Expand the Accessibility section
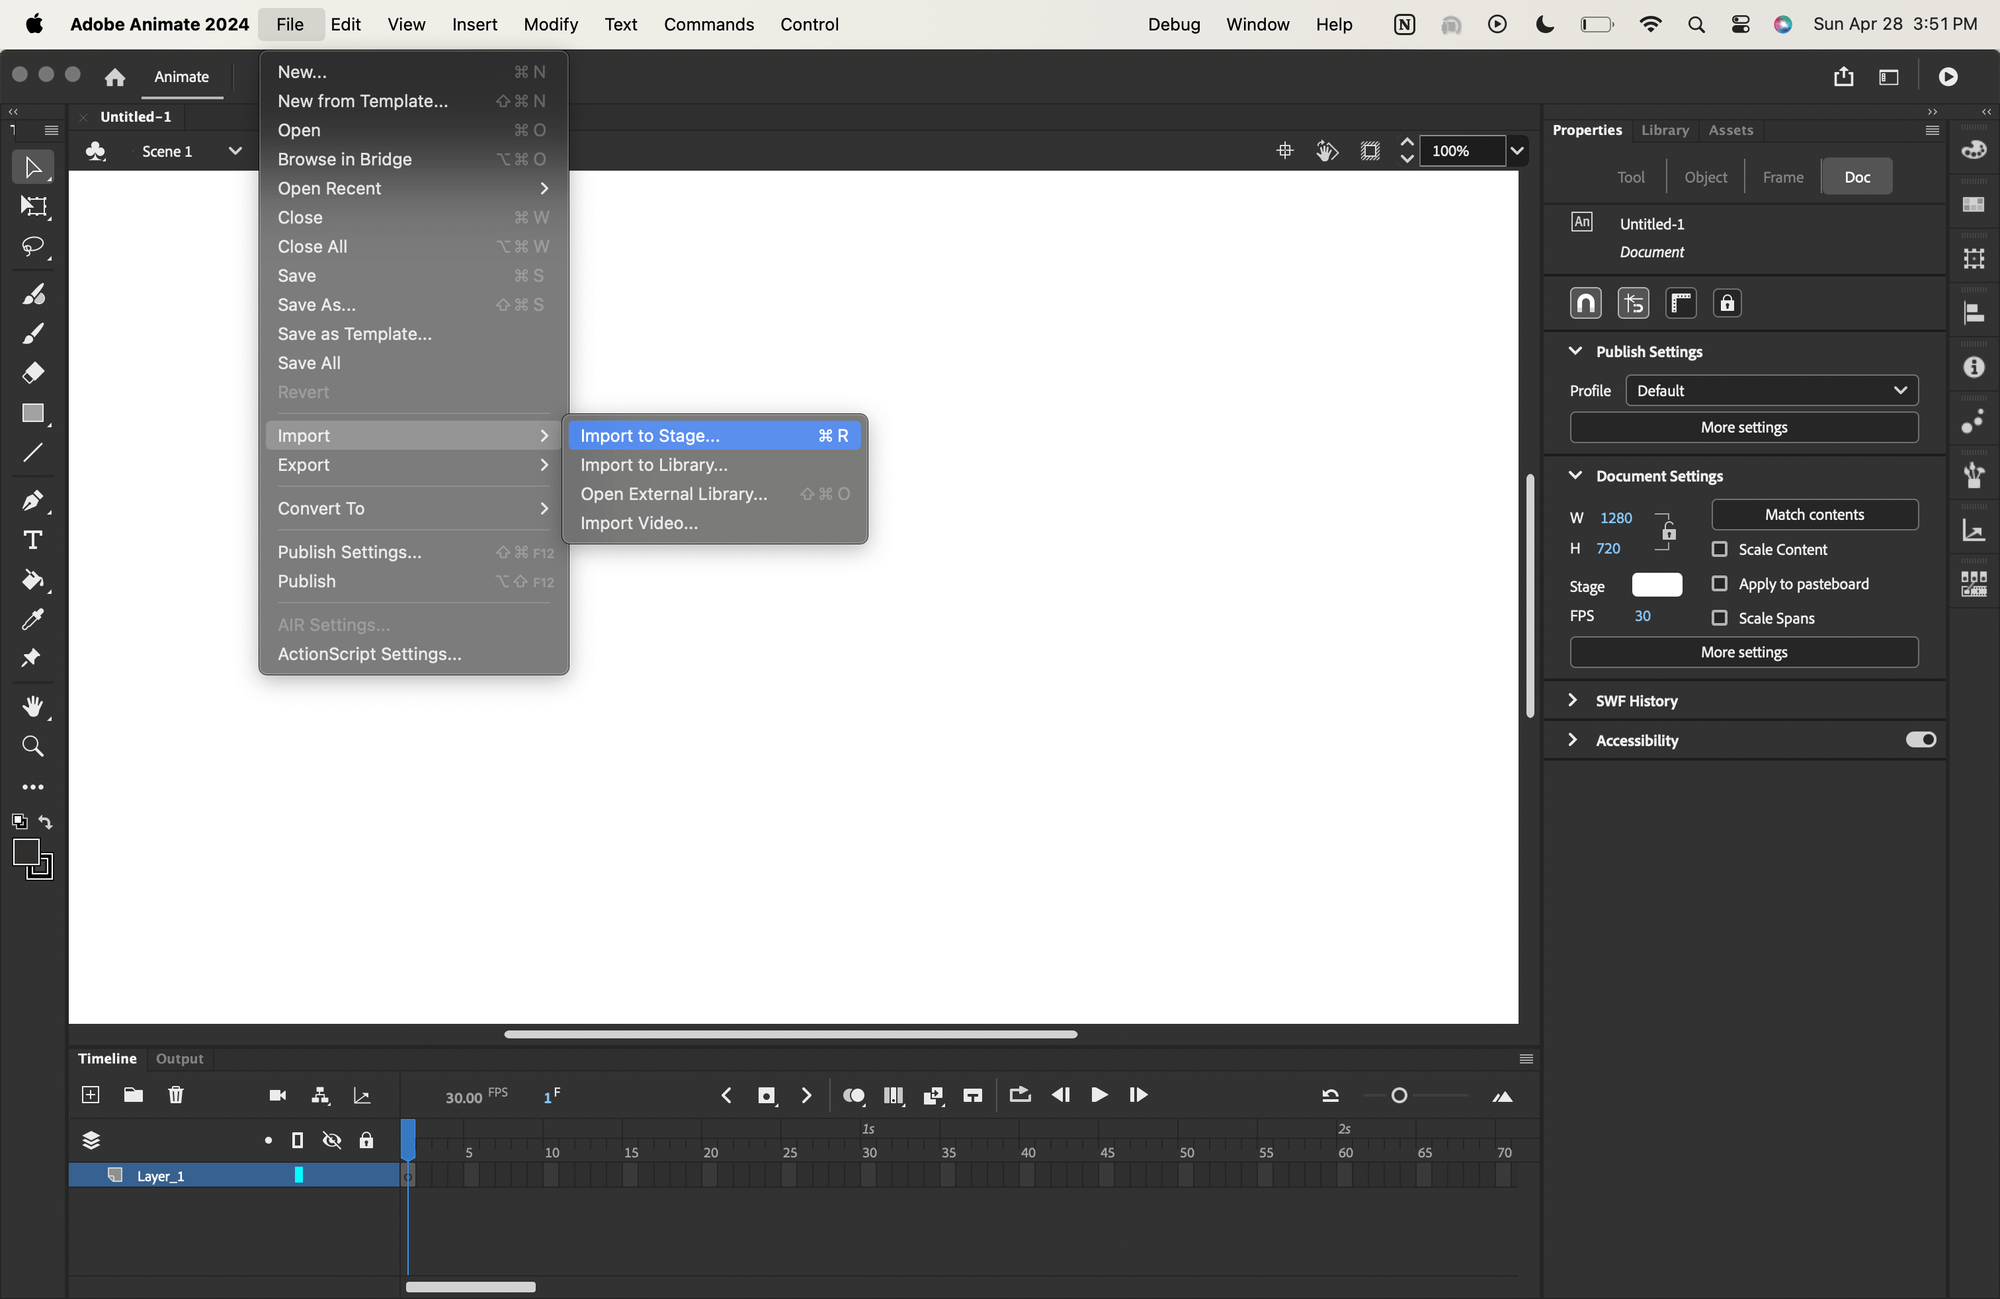The width and height of the screenshot is (2000, 1299). 1573,740
